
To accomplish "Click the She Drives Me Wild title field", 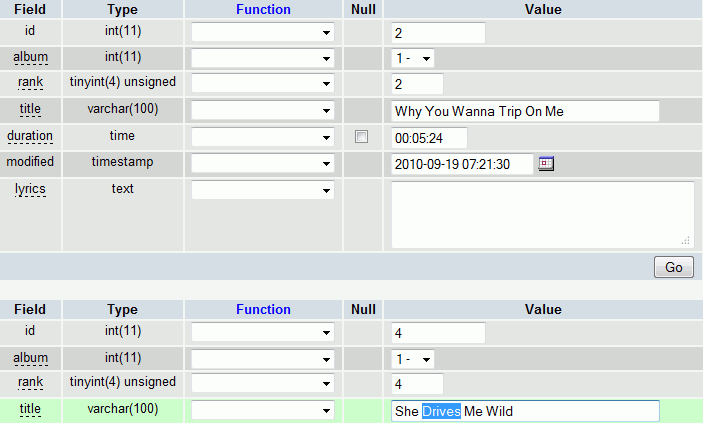I will pyautogui.click(x=525, y=411).
